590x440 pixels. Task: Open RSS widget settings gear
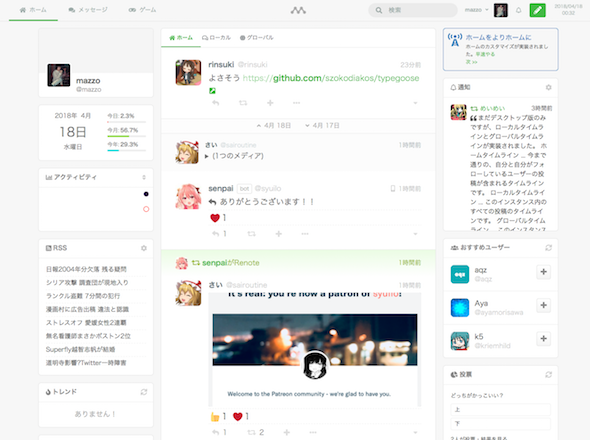tap(144, 248)
